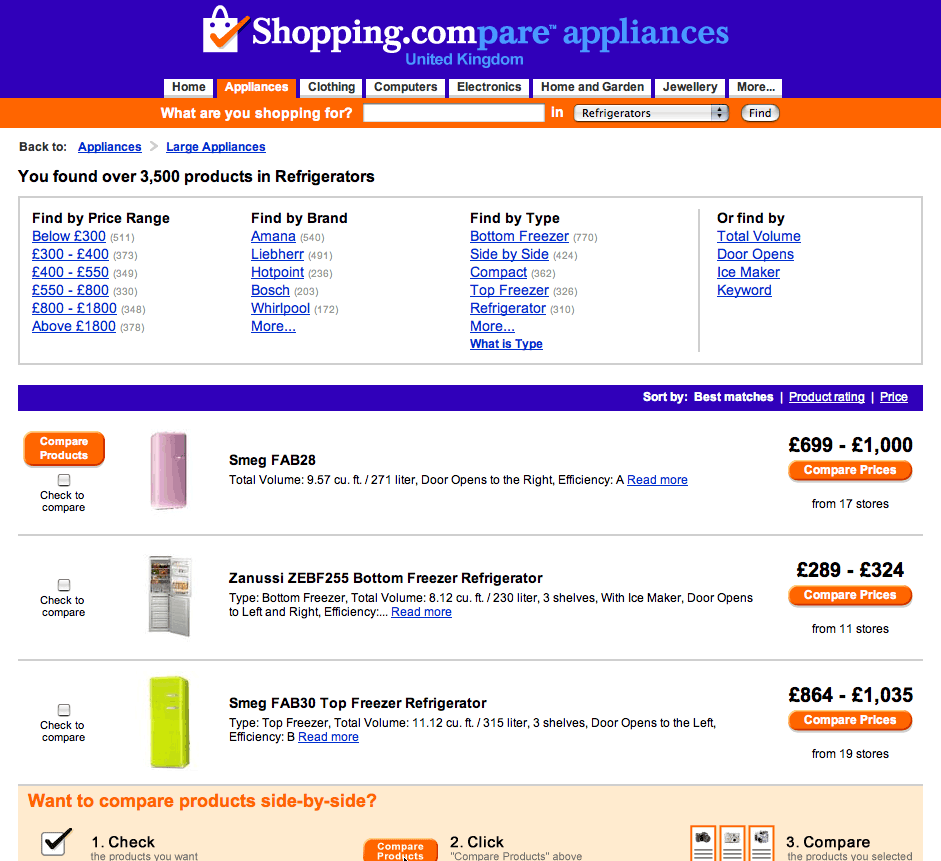Image resolution: width=941 pixels, height=861 pixels.
Task: Open the Home and Garden tab
Action: (x=592, y=88)
